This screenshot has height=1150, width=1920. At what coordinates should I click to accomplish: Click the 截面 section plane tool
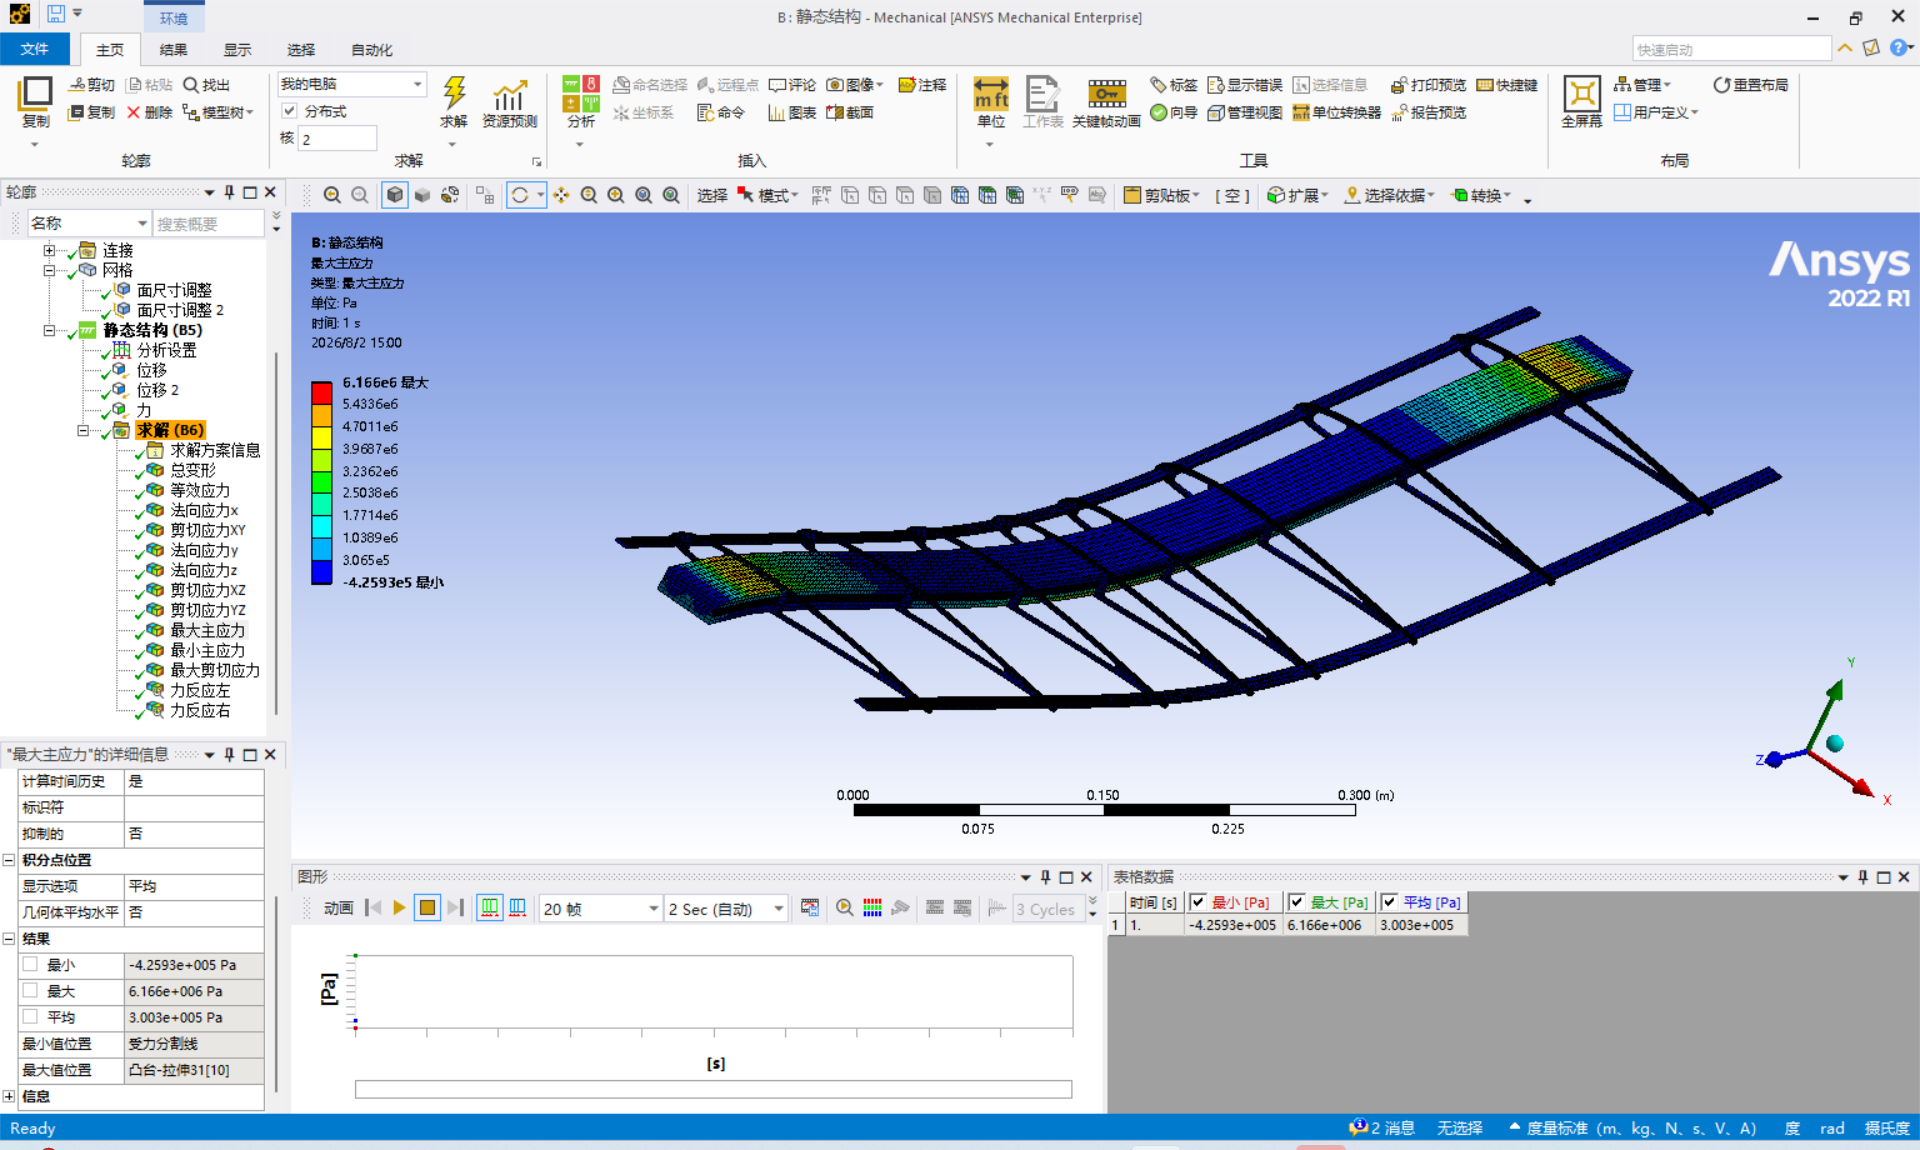pos(850,113)
